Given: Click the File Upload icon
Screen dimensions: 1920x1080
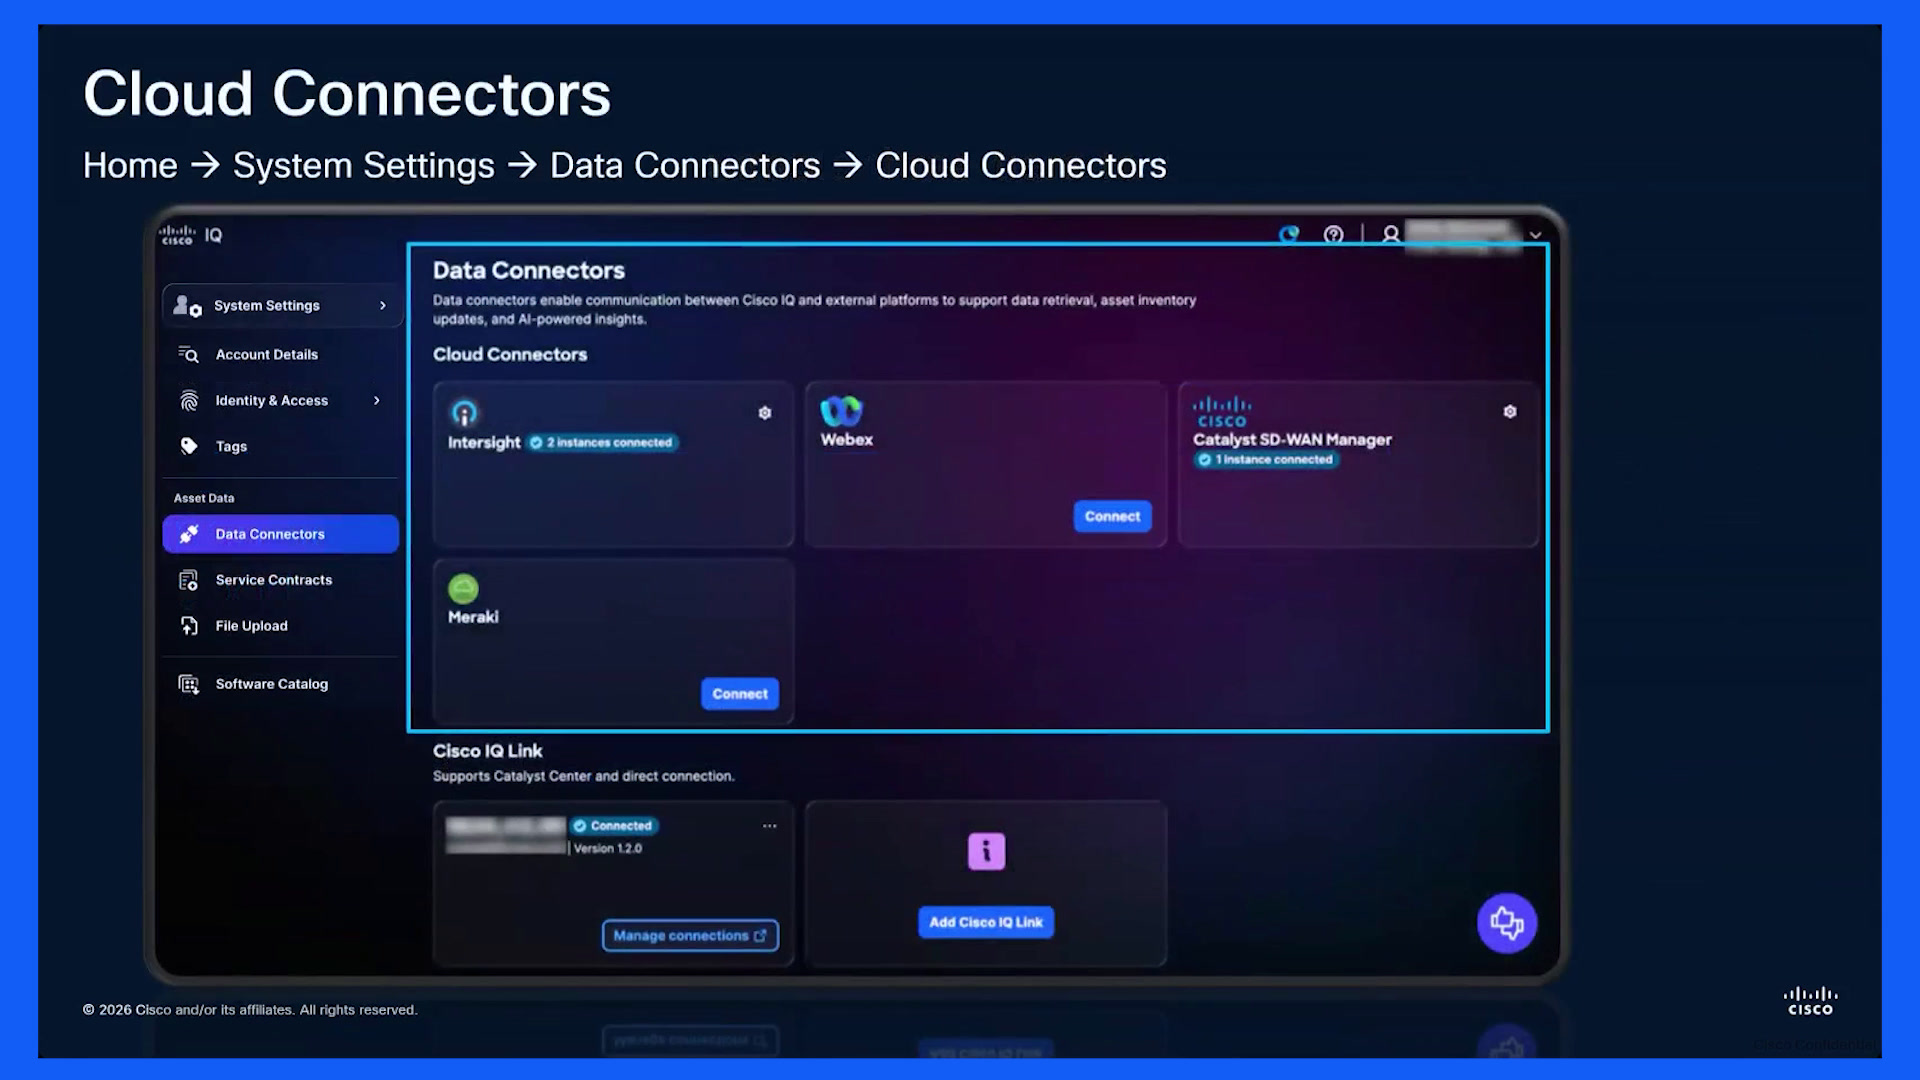Looking at the screenshot, I should [189, 626].
